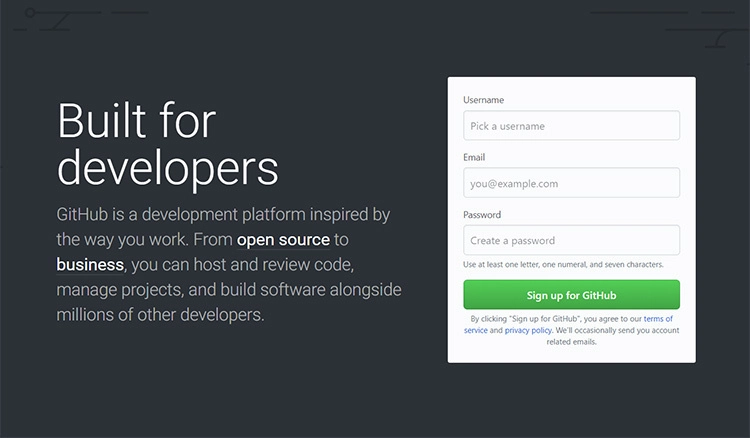Click the Password label
The height and width of the screenshot is (438, 750).
pyautogui.click(x=482, y=215)
